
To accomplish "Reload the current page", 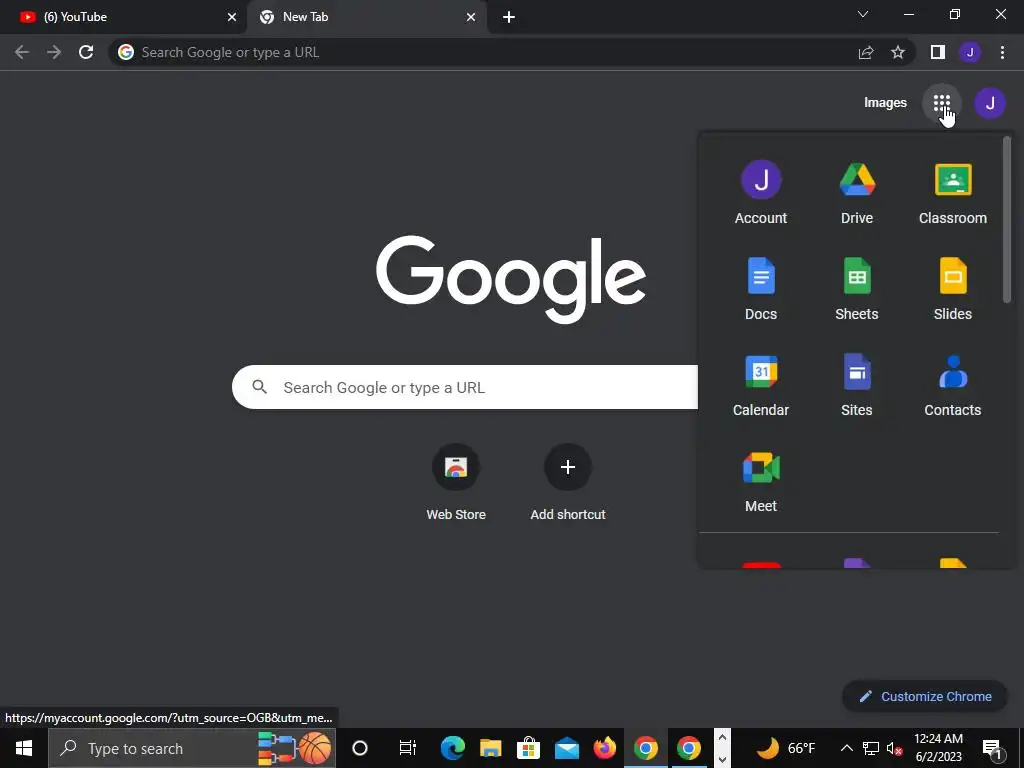I will [x=86, y=52].
